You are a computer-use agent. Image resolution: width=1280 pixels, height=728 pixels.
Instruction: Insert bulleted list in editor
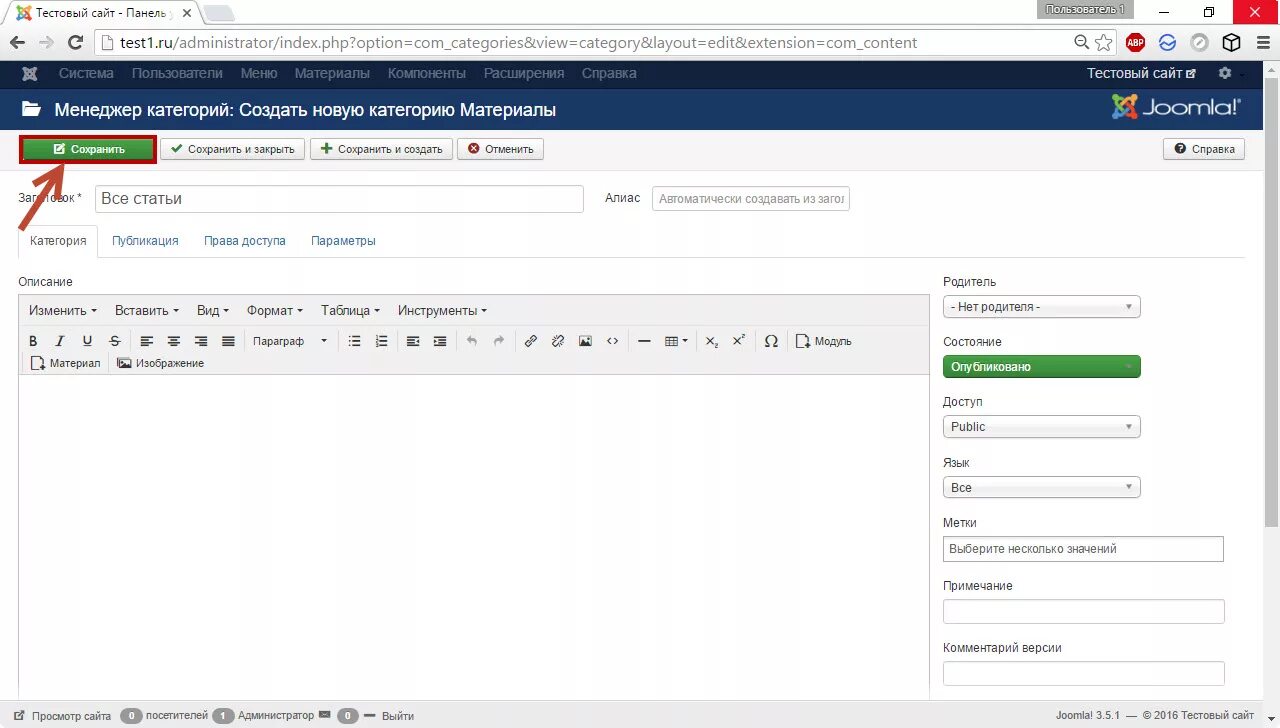click(x=354, y=341)
